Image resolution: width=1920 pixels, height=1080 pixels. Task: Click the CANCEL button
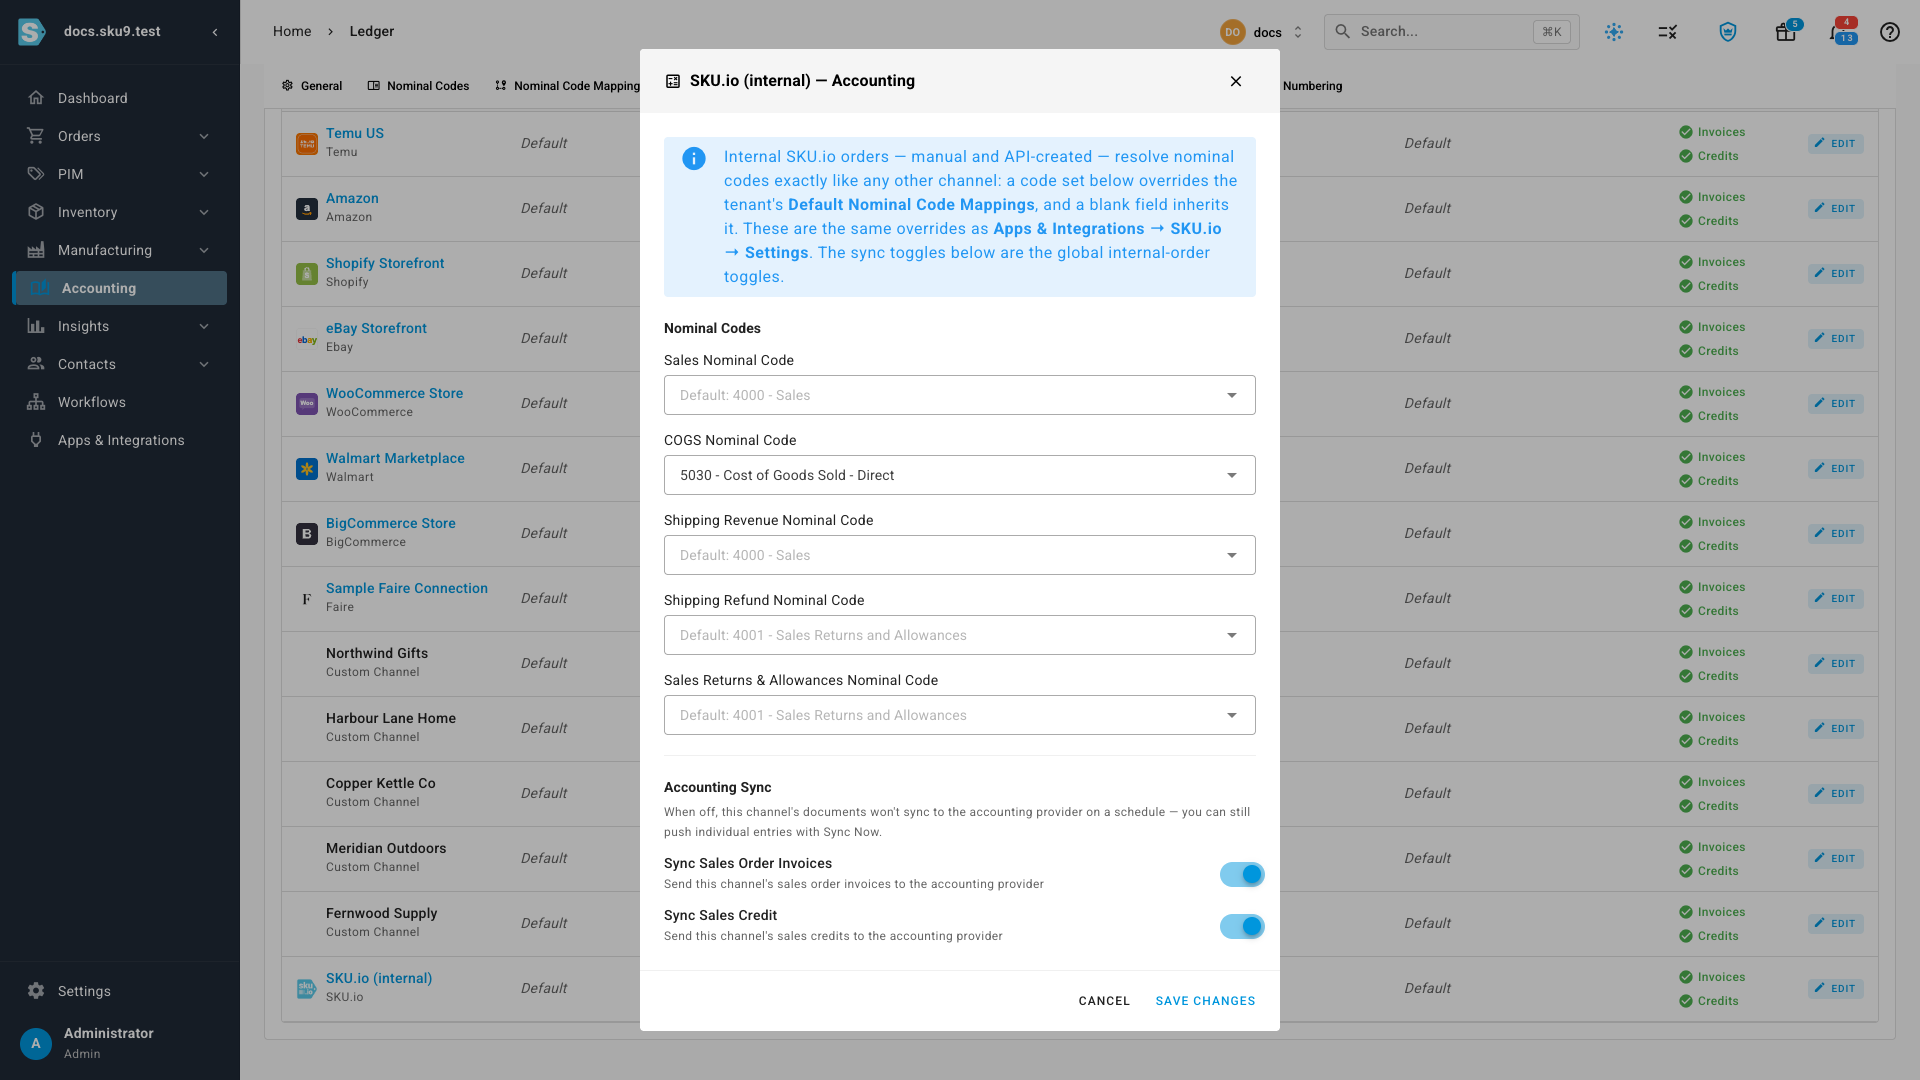(x=1104, y=1001)
